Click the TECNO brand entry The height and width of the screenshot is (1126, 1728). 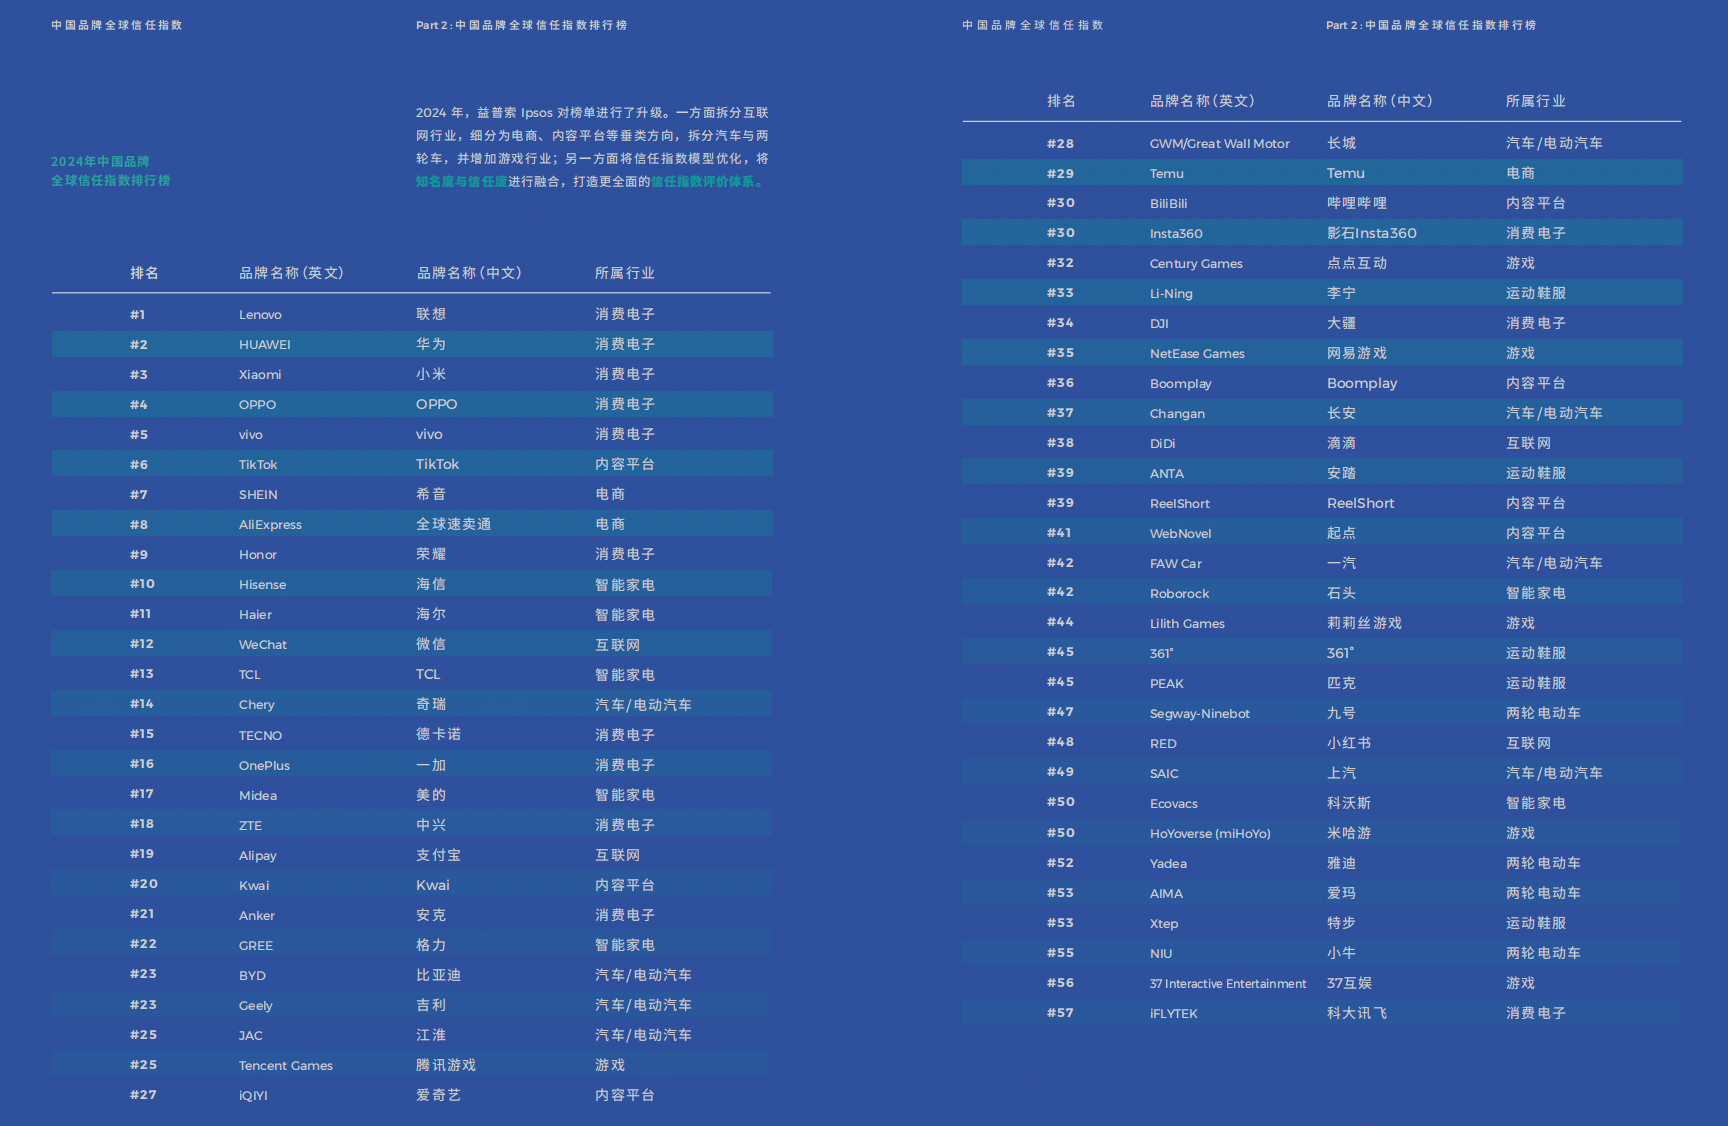[x=260, y=736]
